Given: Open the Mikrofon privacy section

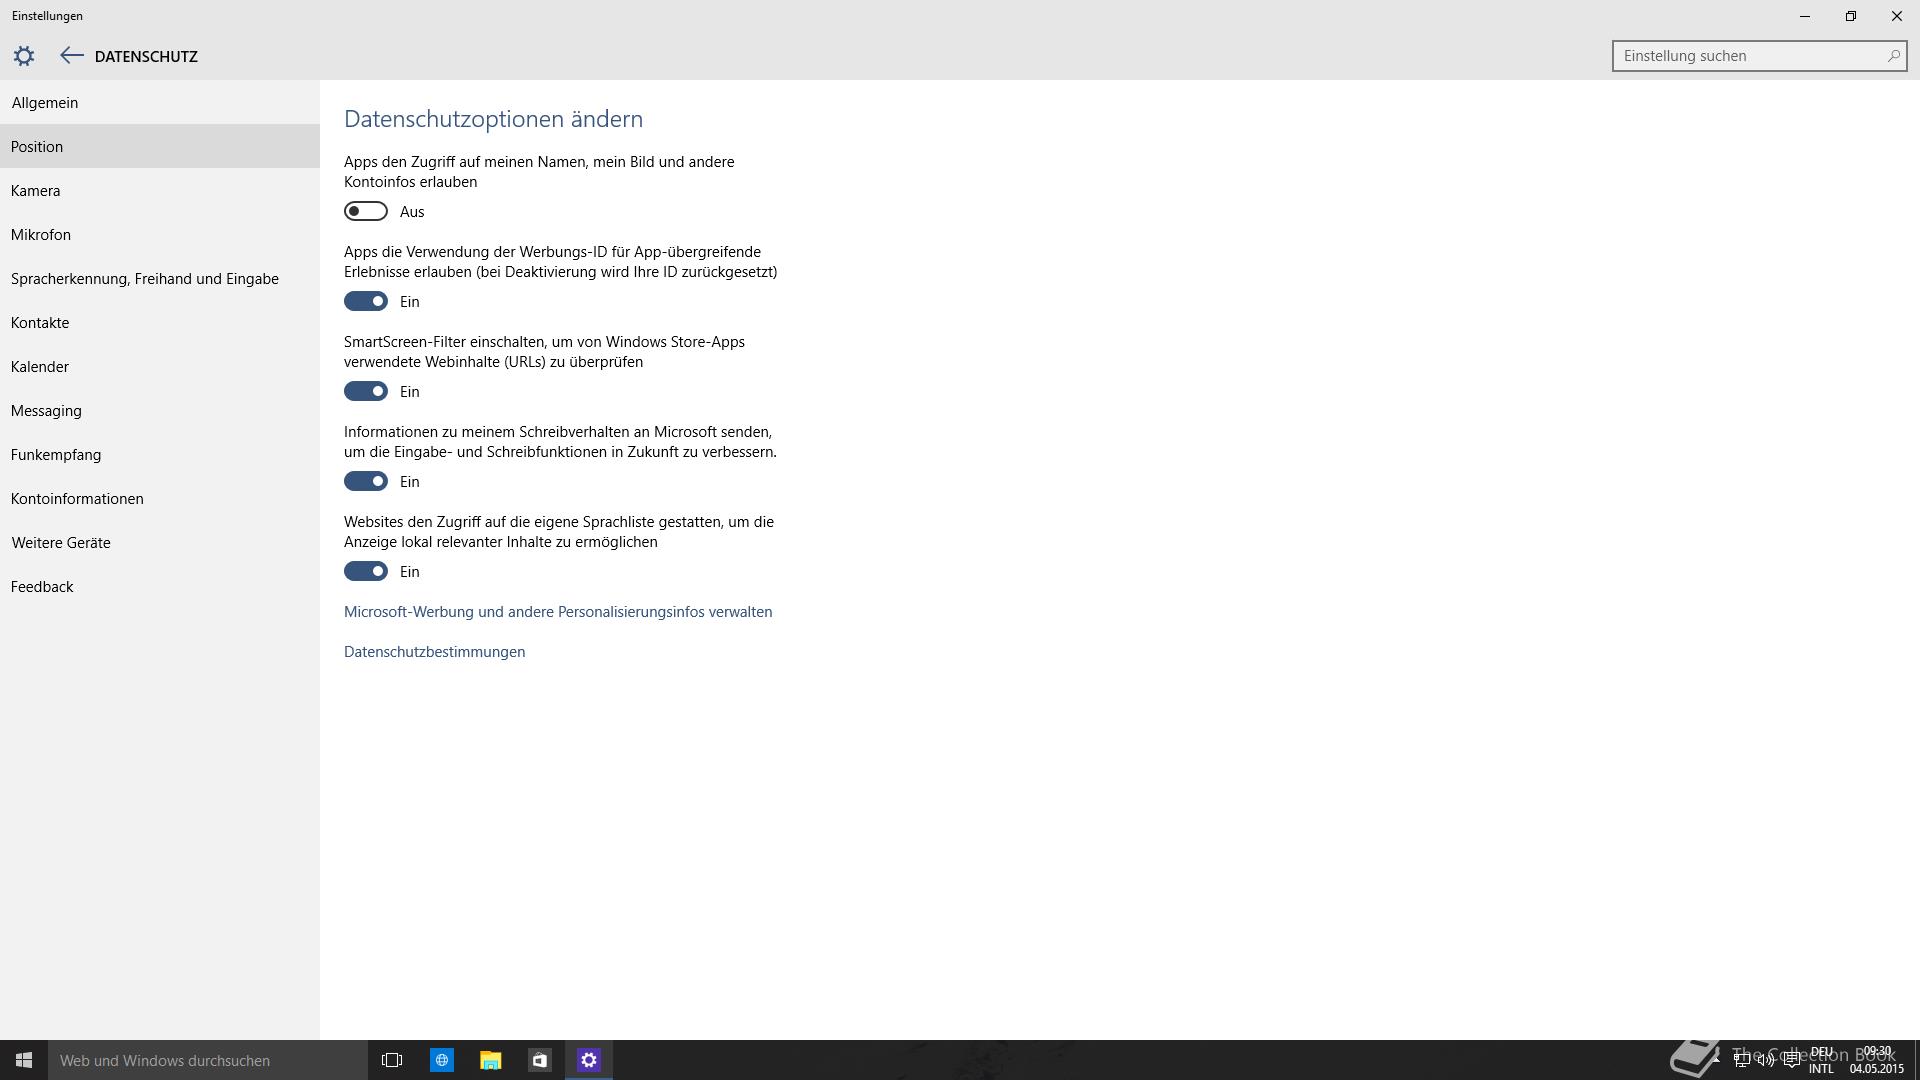Looking at the screenshot, I should click(x=160, y=234).
